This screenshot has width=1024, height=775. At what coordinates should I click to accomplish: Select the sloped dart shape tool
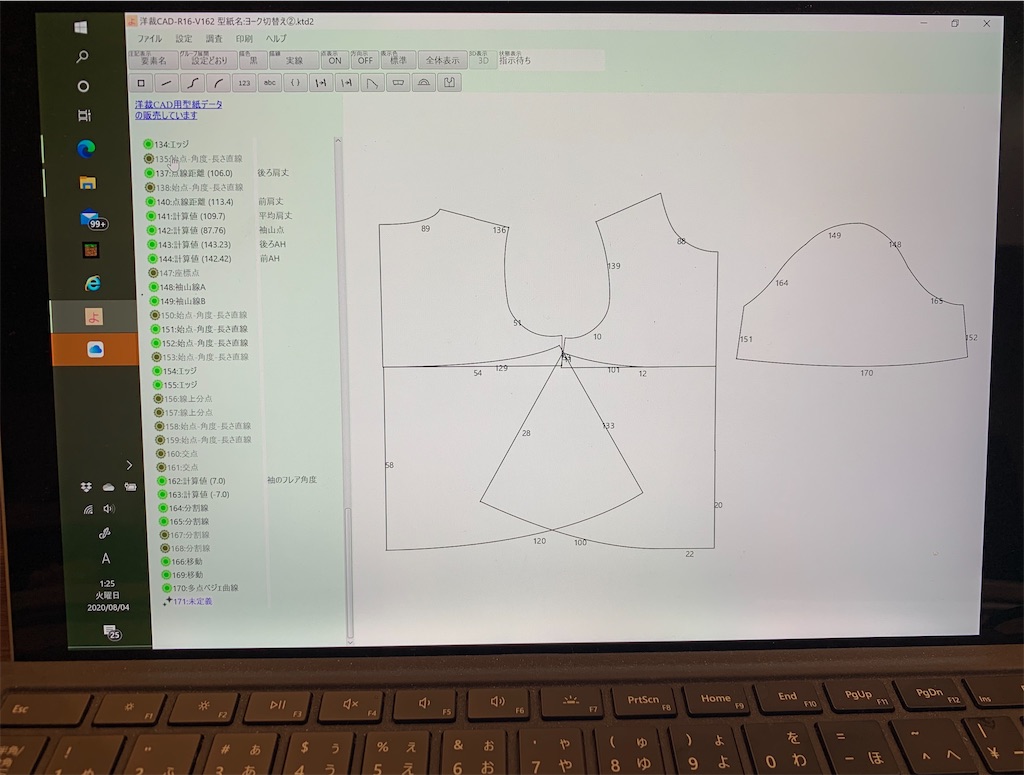372,83
